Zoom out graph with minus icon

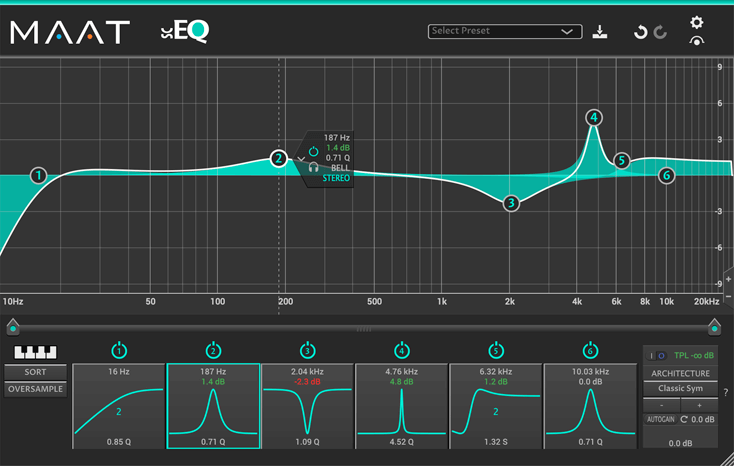point(728,297)
